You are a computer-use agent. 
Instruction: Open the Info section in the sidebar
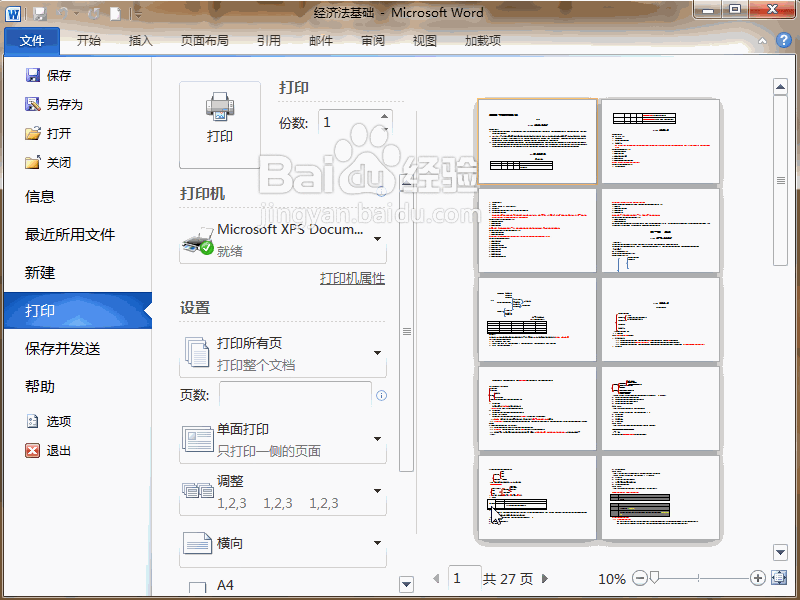(x=40, y=196)
